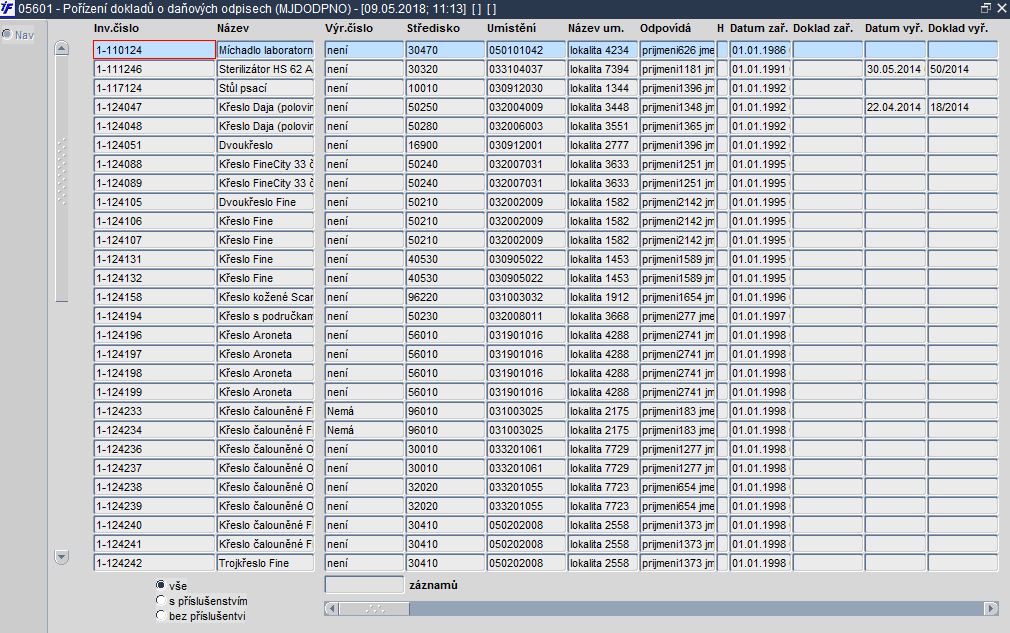The width and height of the screenshot is (1010, 633).
Task: Click umístění cell 050101042
Action: (x=526, y=50)
